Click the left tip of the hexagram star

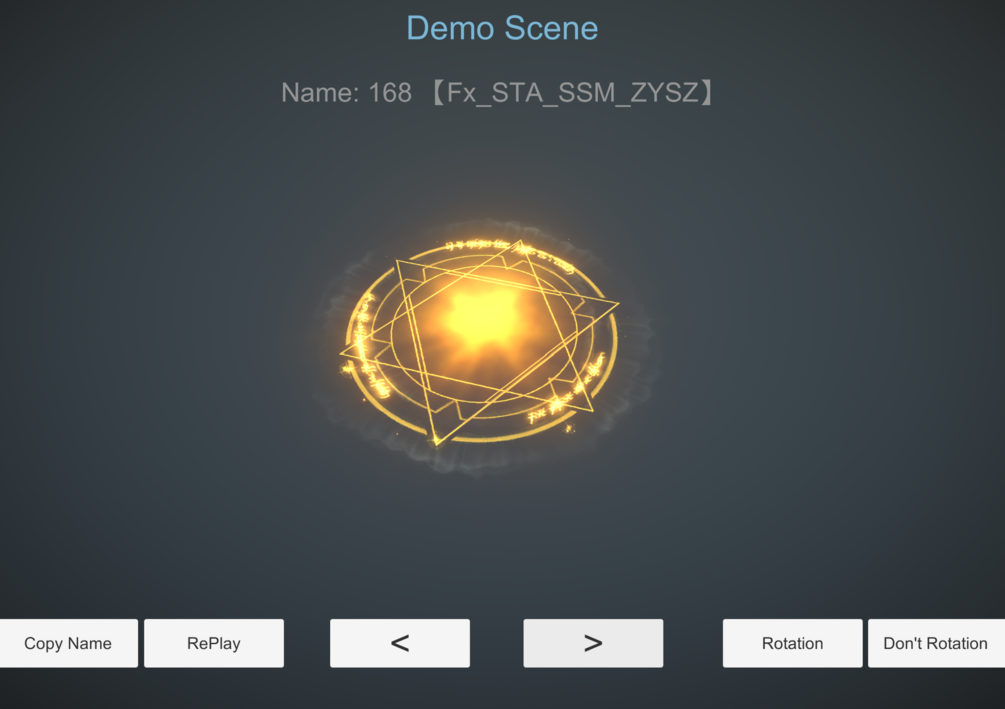pos(344,352)
